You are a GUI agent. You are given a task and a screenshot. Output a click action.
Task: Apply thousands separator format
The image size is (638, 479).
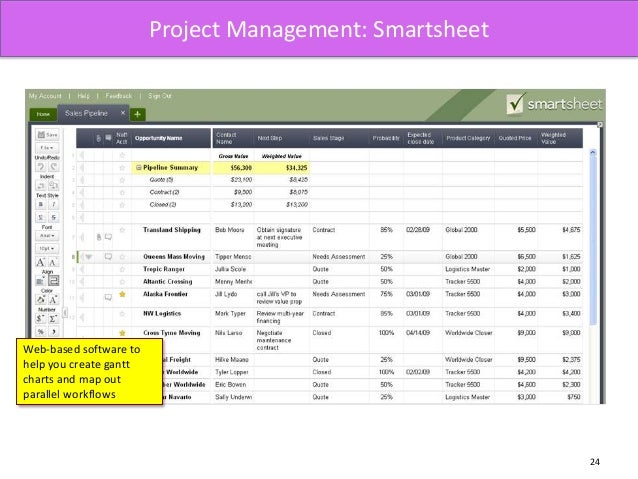click(53, 332)
